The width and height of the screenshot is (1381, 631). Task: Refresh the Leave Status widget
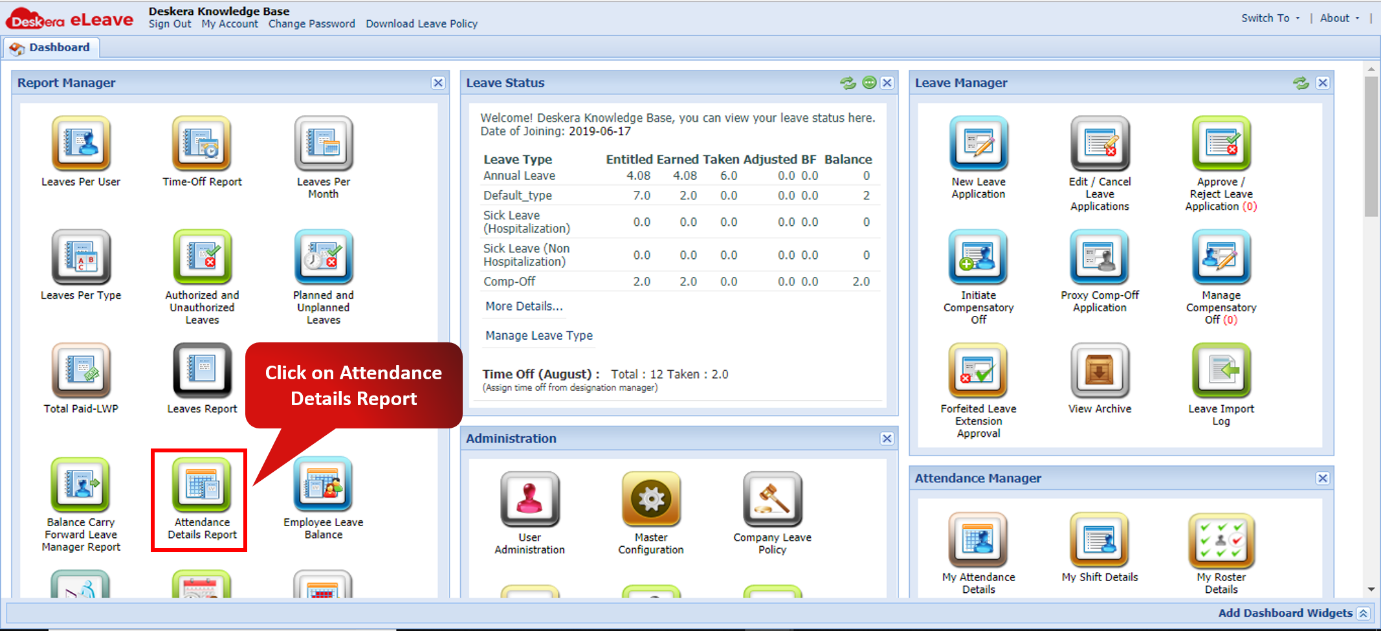[848, 83]
